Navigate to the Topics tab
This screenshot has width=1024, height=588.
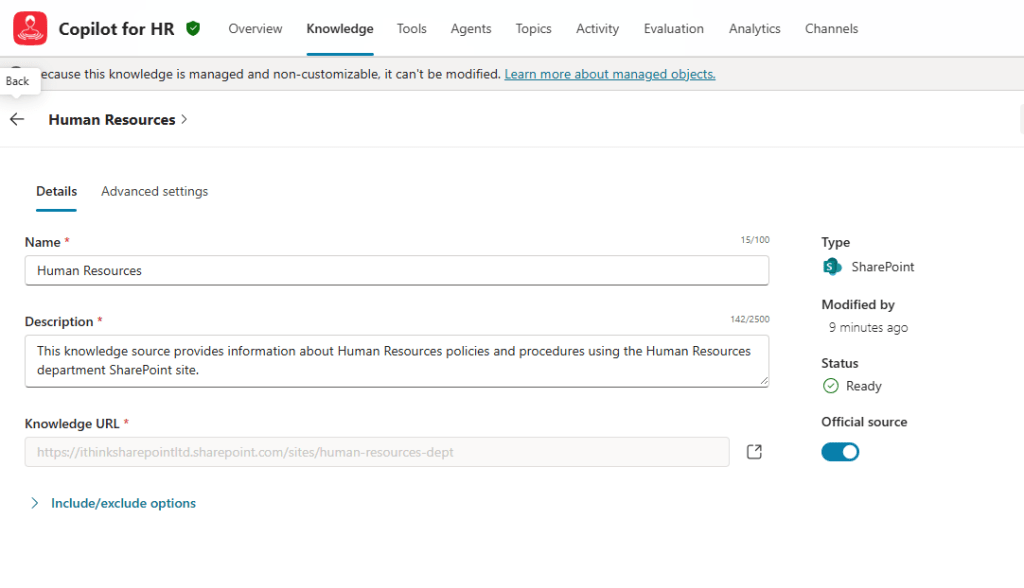click(533, 29)
